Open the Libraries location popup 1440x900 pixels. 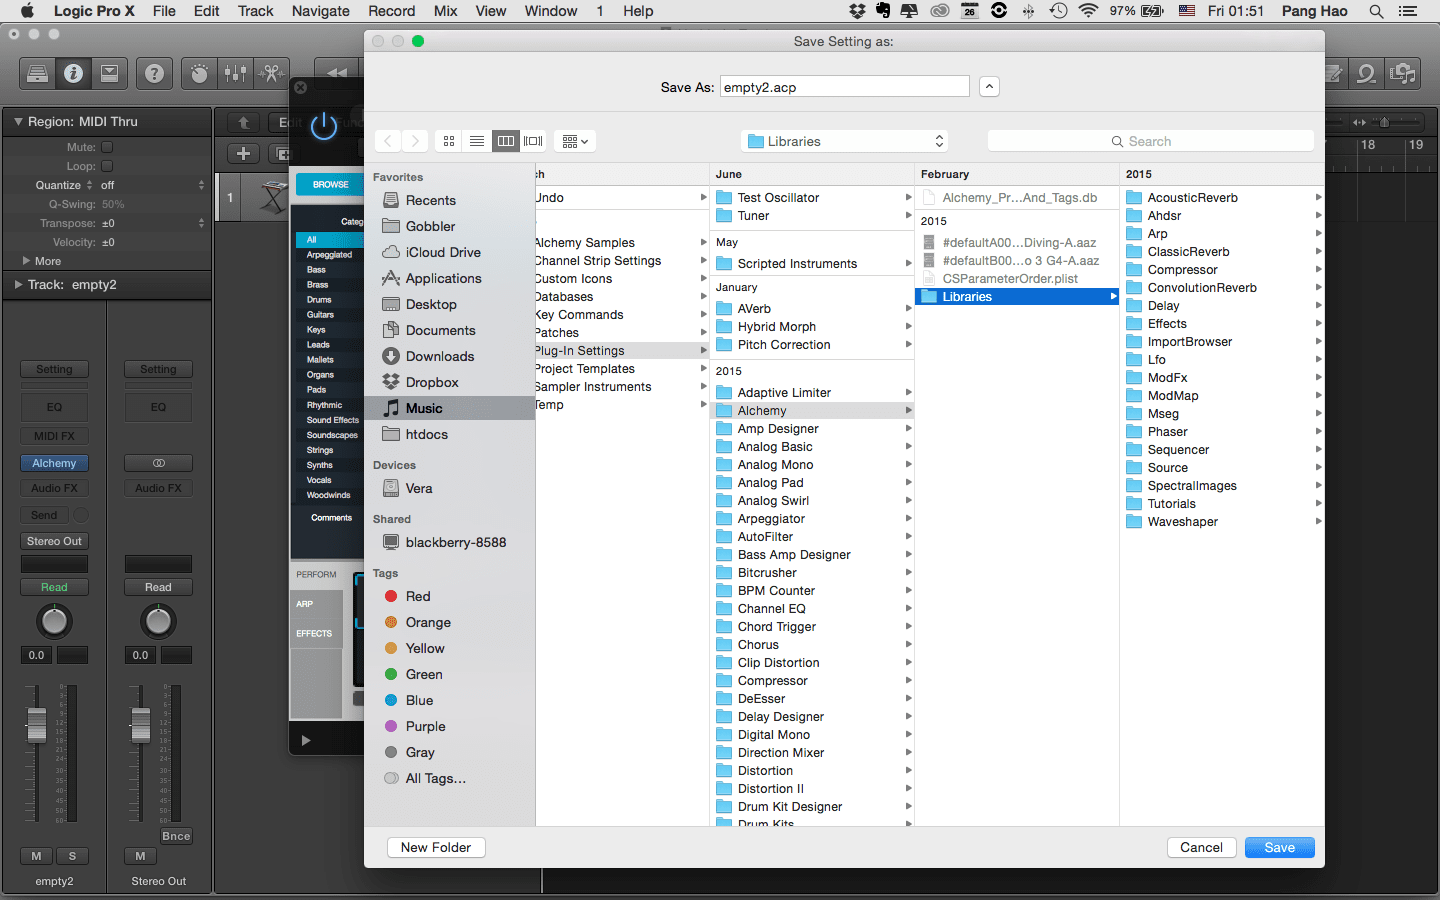[845, 141]
